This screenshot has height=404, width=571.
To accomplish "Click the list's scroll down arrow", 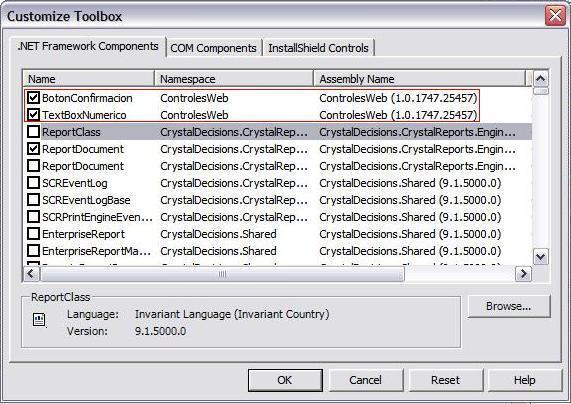I will [x=541, y=257].
